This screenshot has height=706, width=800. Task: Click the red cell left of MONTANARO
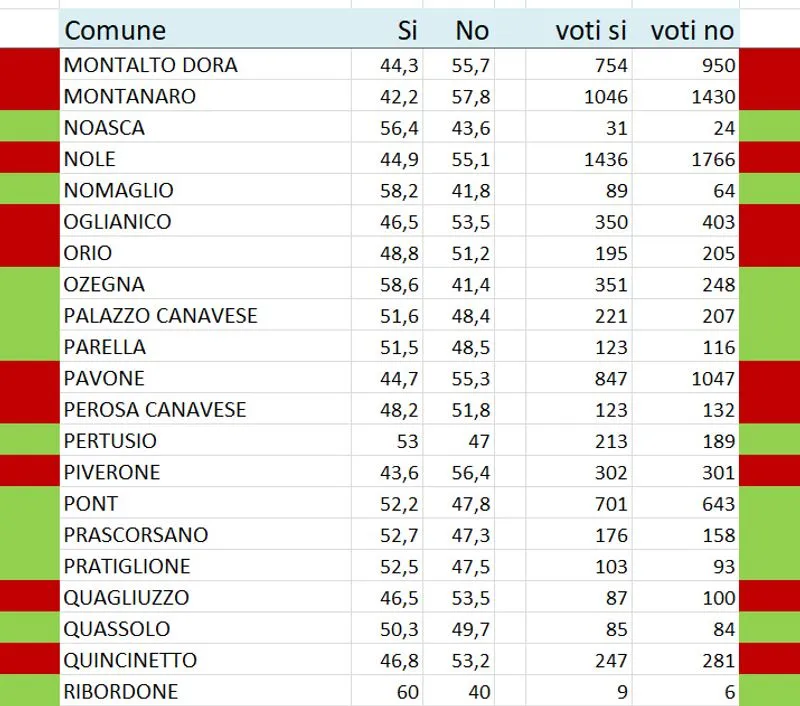click(29, 97)
